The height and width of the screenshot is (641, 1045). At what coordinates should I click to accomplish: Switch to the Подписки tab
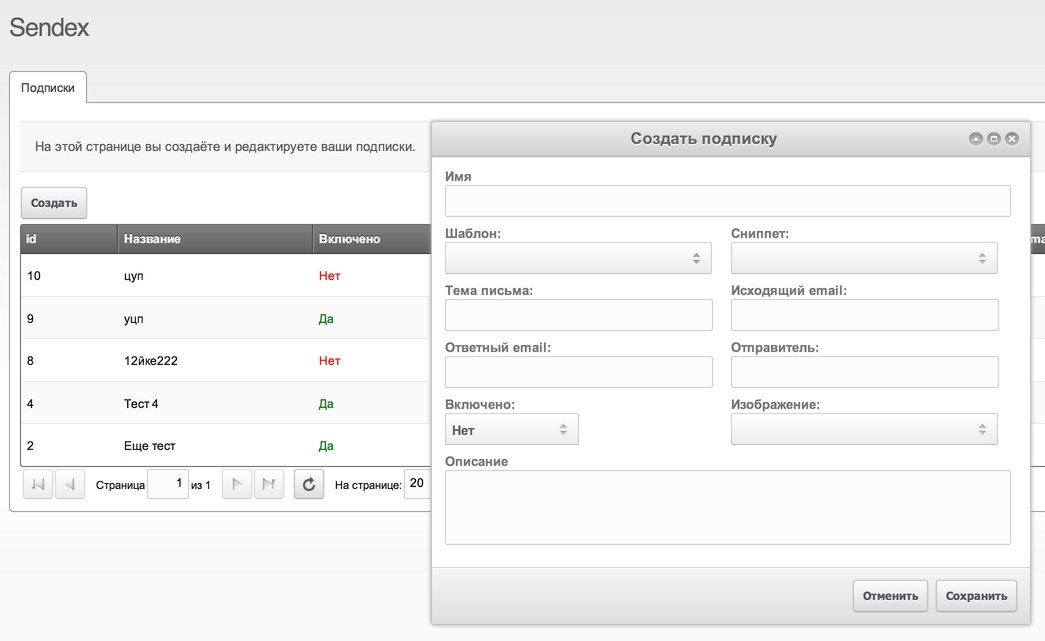[48, 88]
